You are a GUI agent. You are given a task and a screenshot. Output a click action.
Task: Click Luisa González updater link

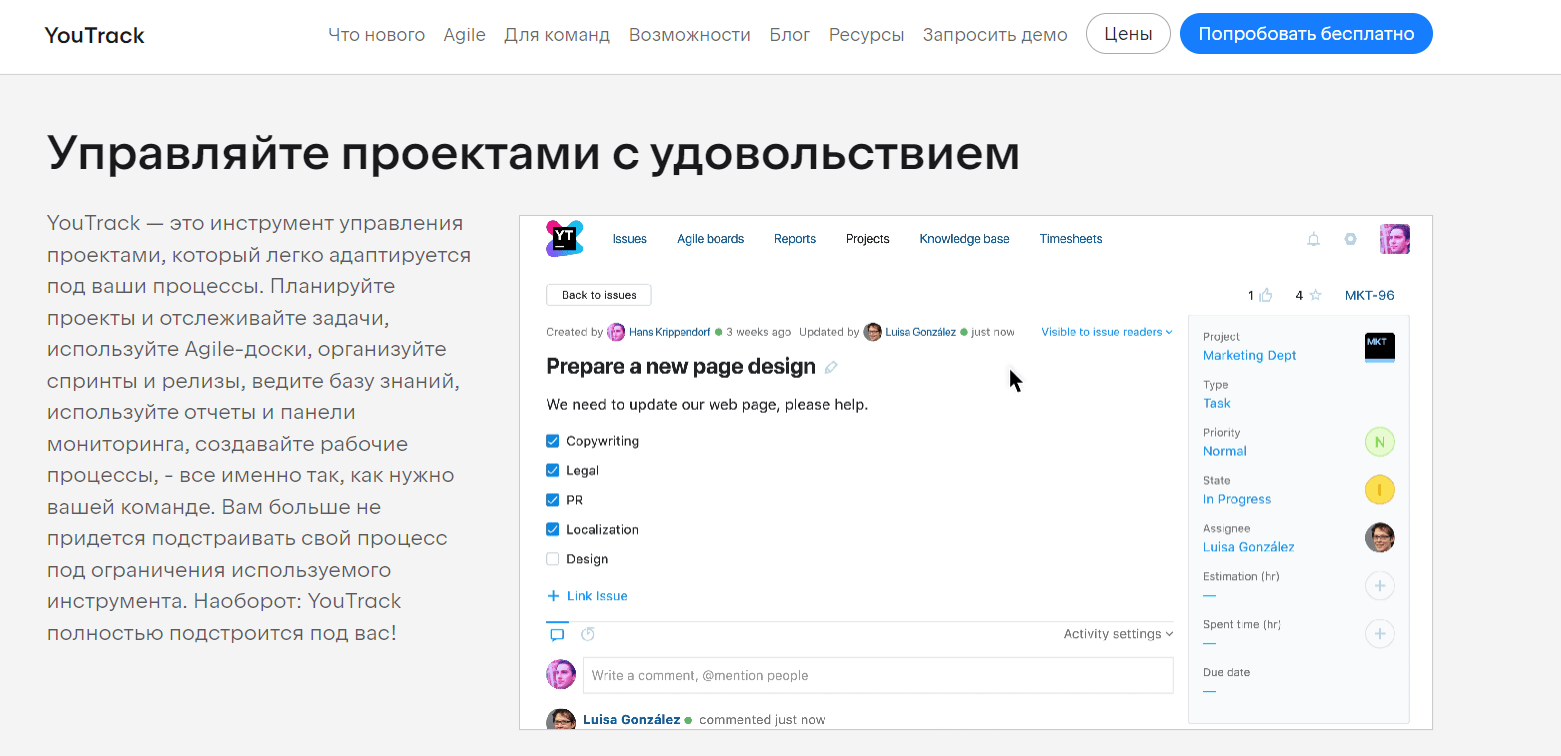click(x=920, y=332)
